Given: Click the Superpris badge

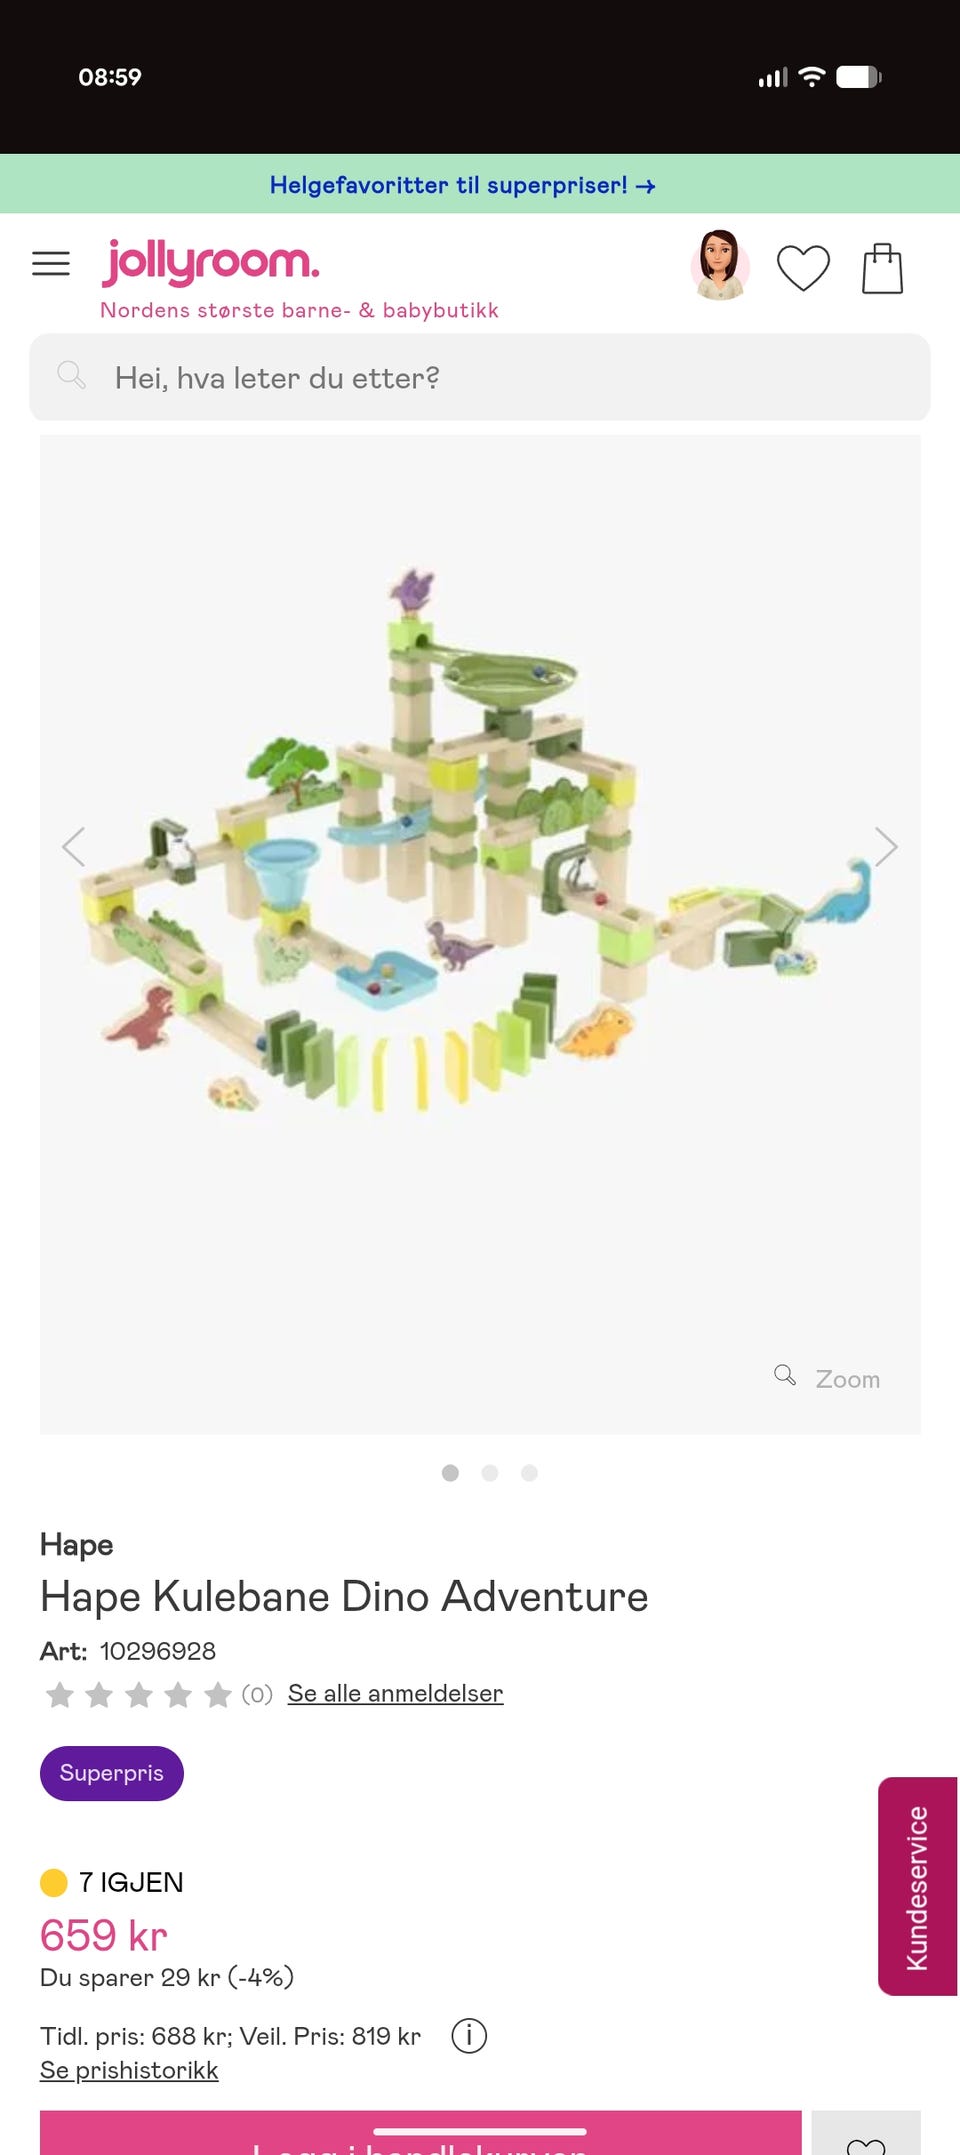Looking at the screenshot, I should 112,1773.
